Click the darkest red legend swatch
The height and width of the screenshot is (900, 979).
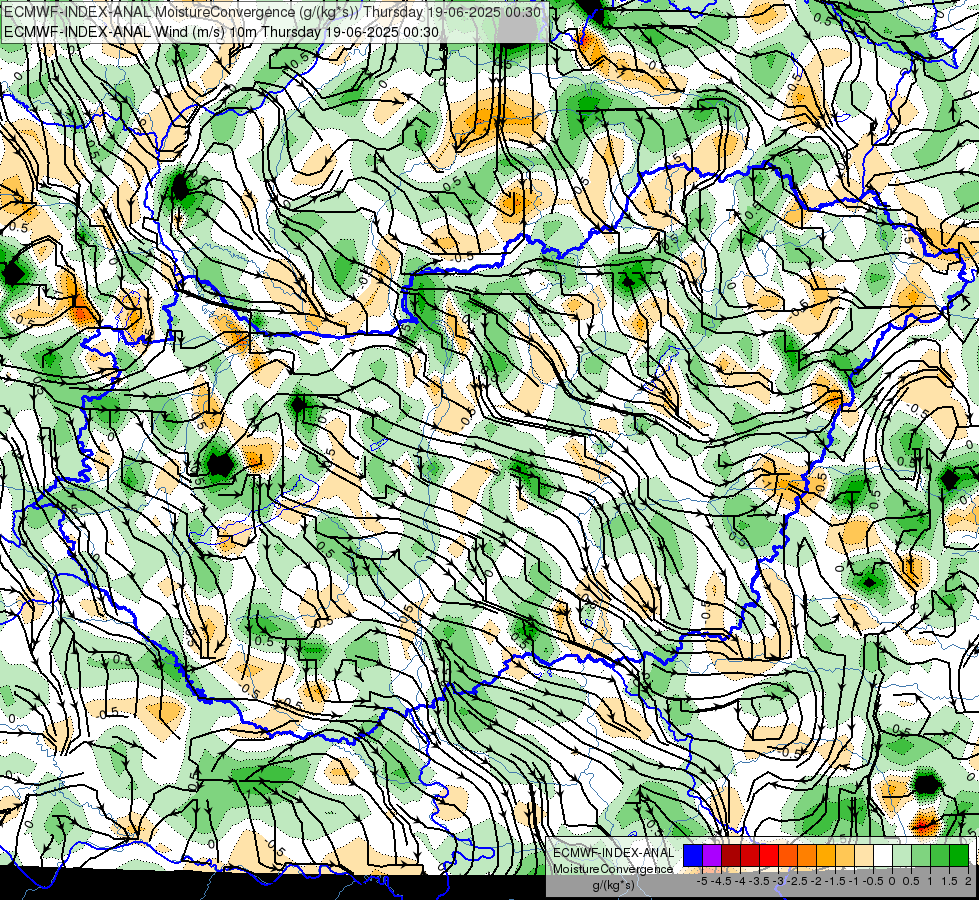coord(731,855)
